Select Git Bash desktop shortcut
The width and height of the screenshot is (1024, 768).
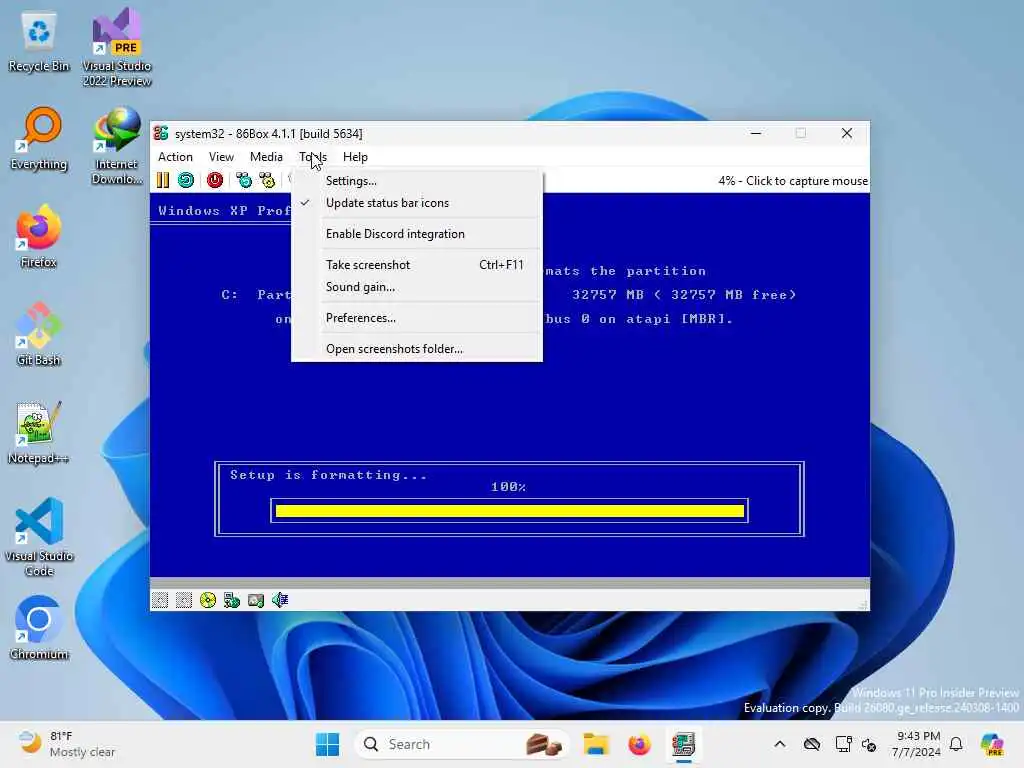[x=39, y=334]
